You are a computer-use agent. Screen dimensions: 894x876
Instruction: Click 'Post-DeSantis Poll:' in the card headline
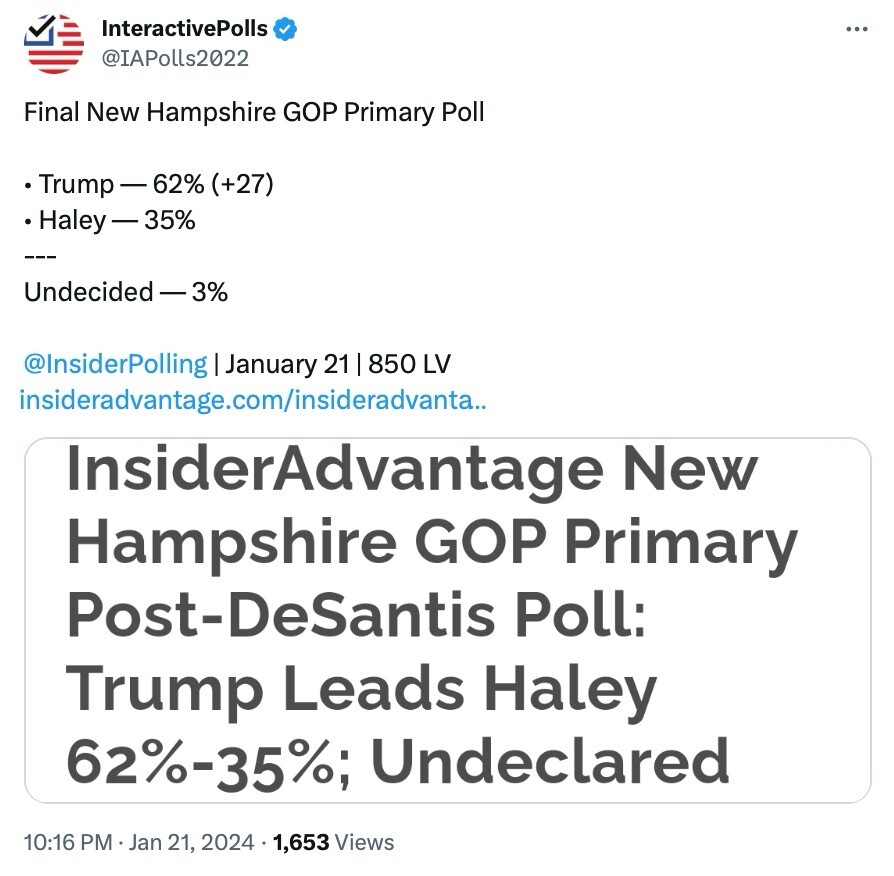click(356, 615)
